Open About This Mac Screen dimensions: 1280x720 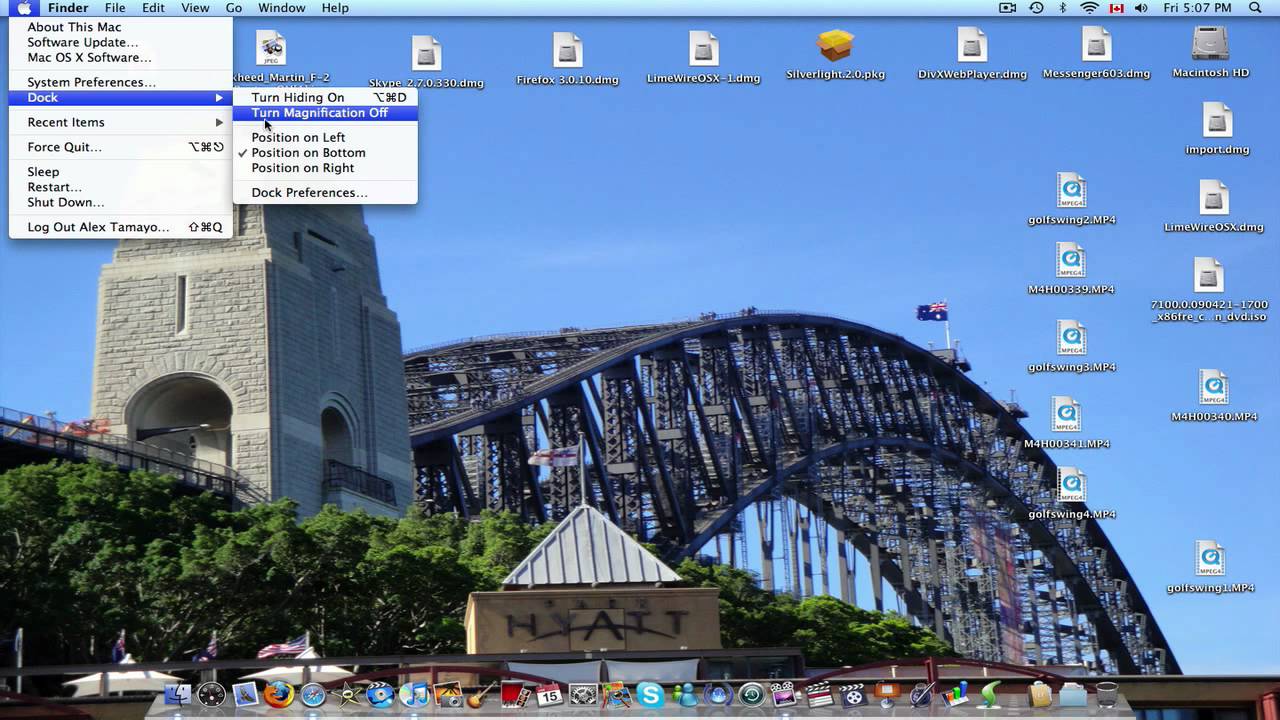(x=121, y=27)
